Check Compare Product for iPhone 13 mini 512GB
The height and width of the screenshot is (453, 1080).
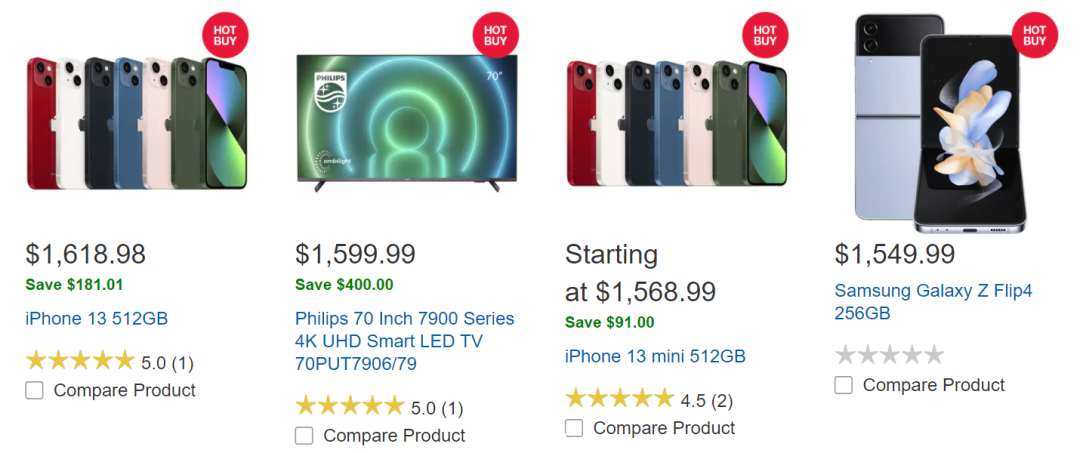tap(574, 428)
